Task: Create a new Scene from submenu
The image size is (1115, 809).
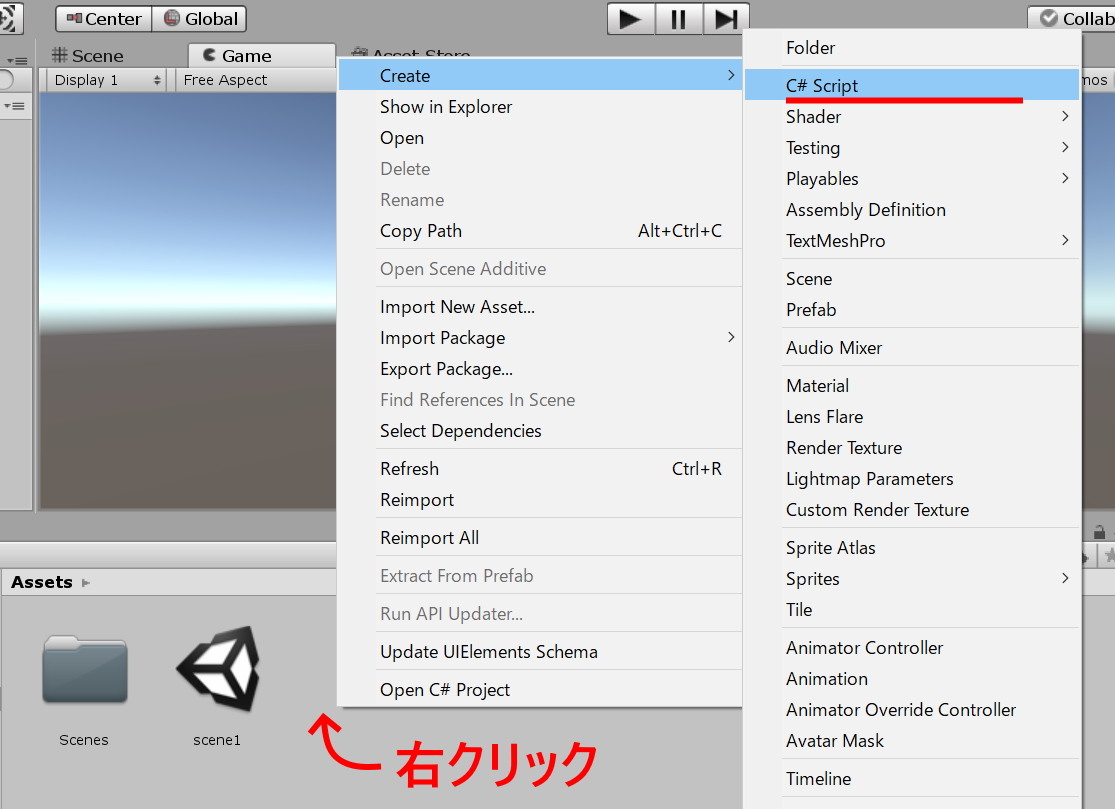Action: (x=912, y=279)
